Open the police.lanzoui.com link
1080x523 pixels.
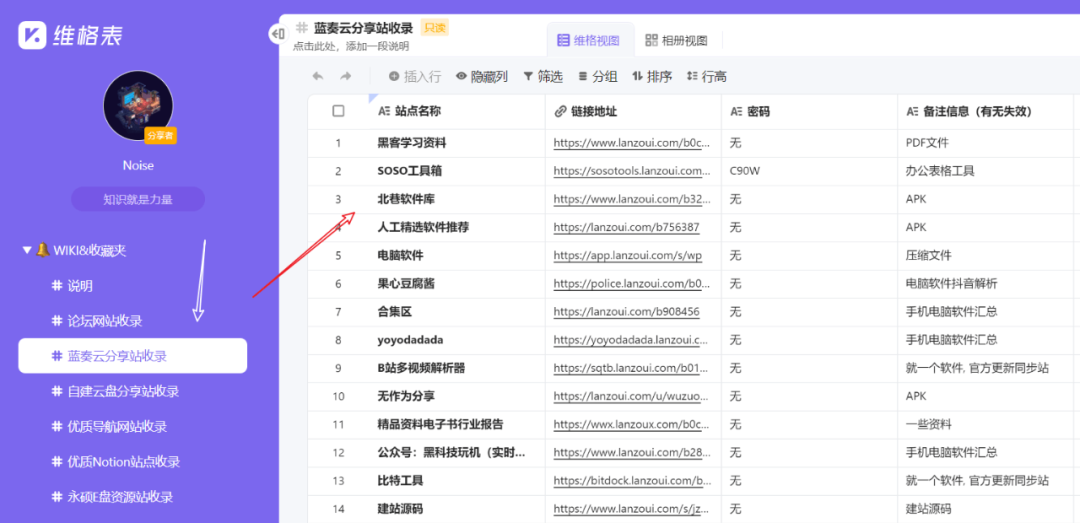pyautogui.click(x=631, y=283)
